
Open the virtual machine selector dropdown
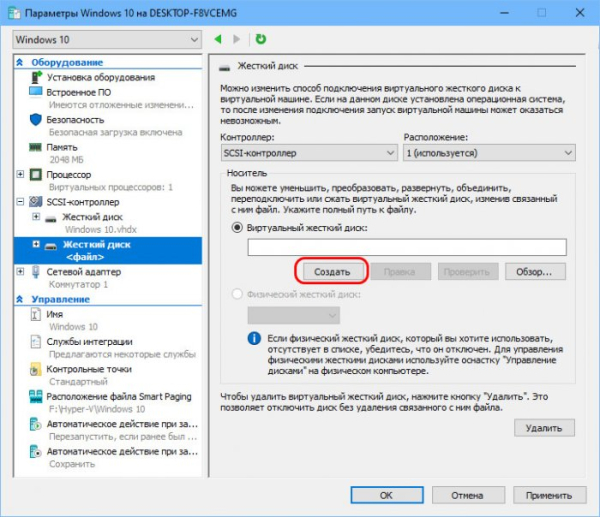(106, 39)
